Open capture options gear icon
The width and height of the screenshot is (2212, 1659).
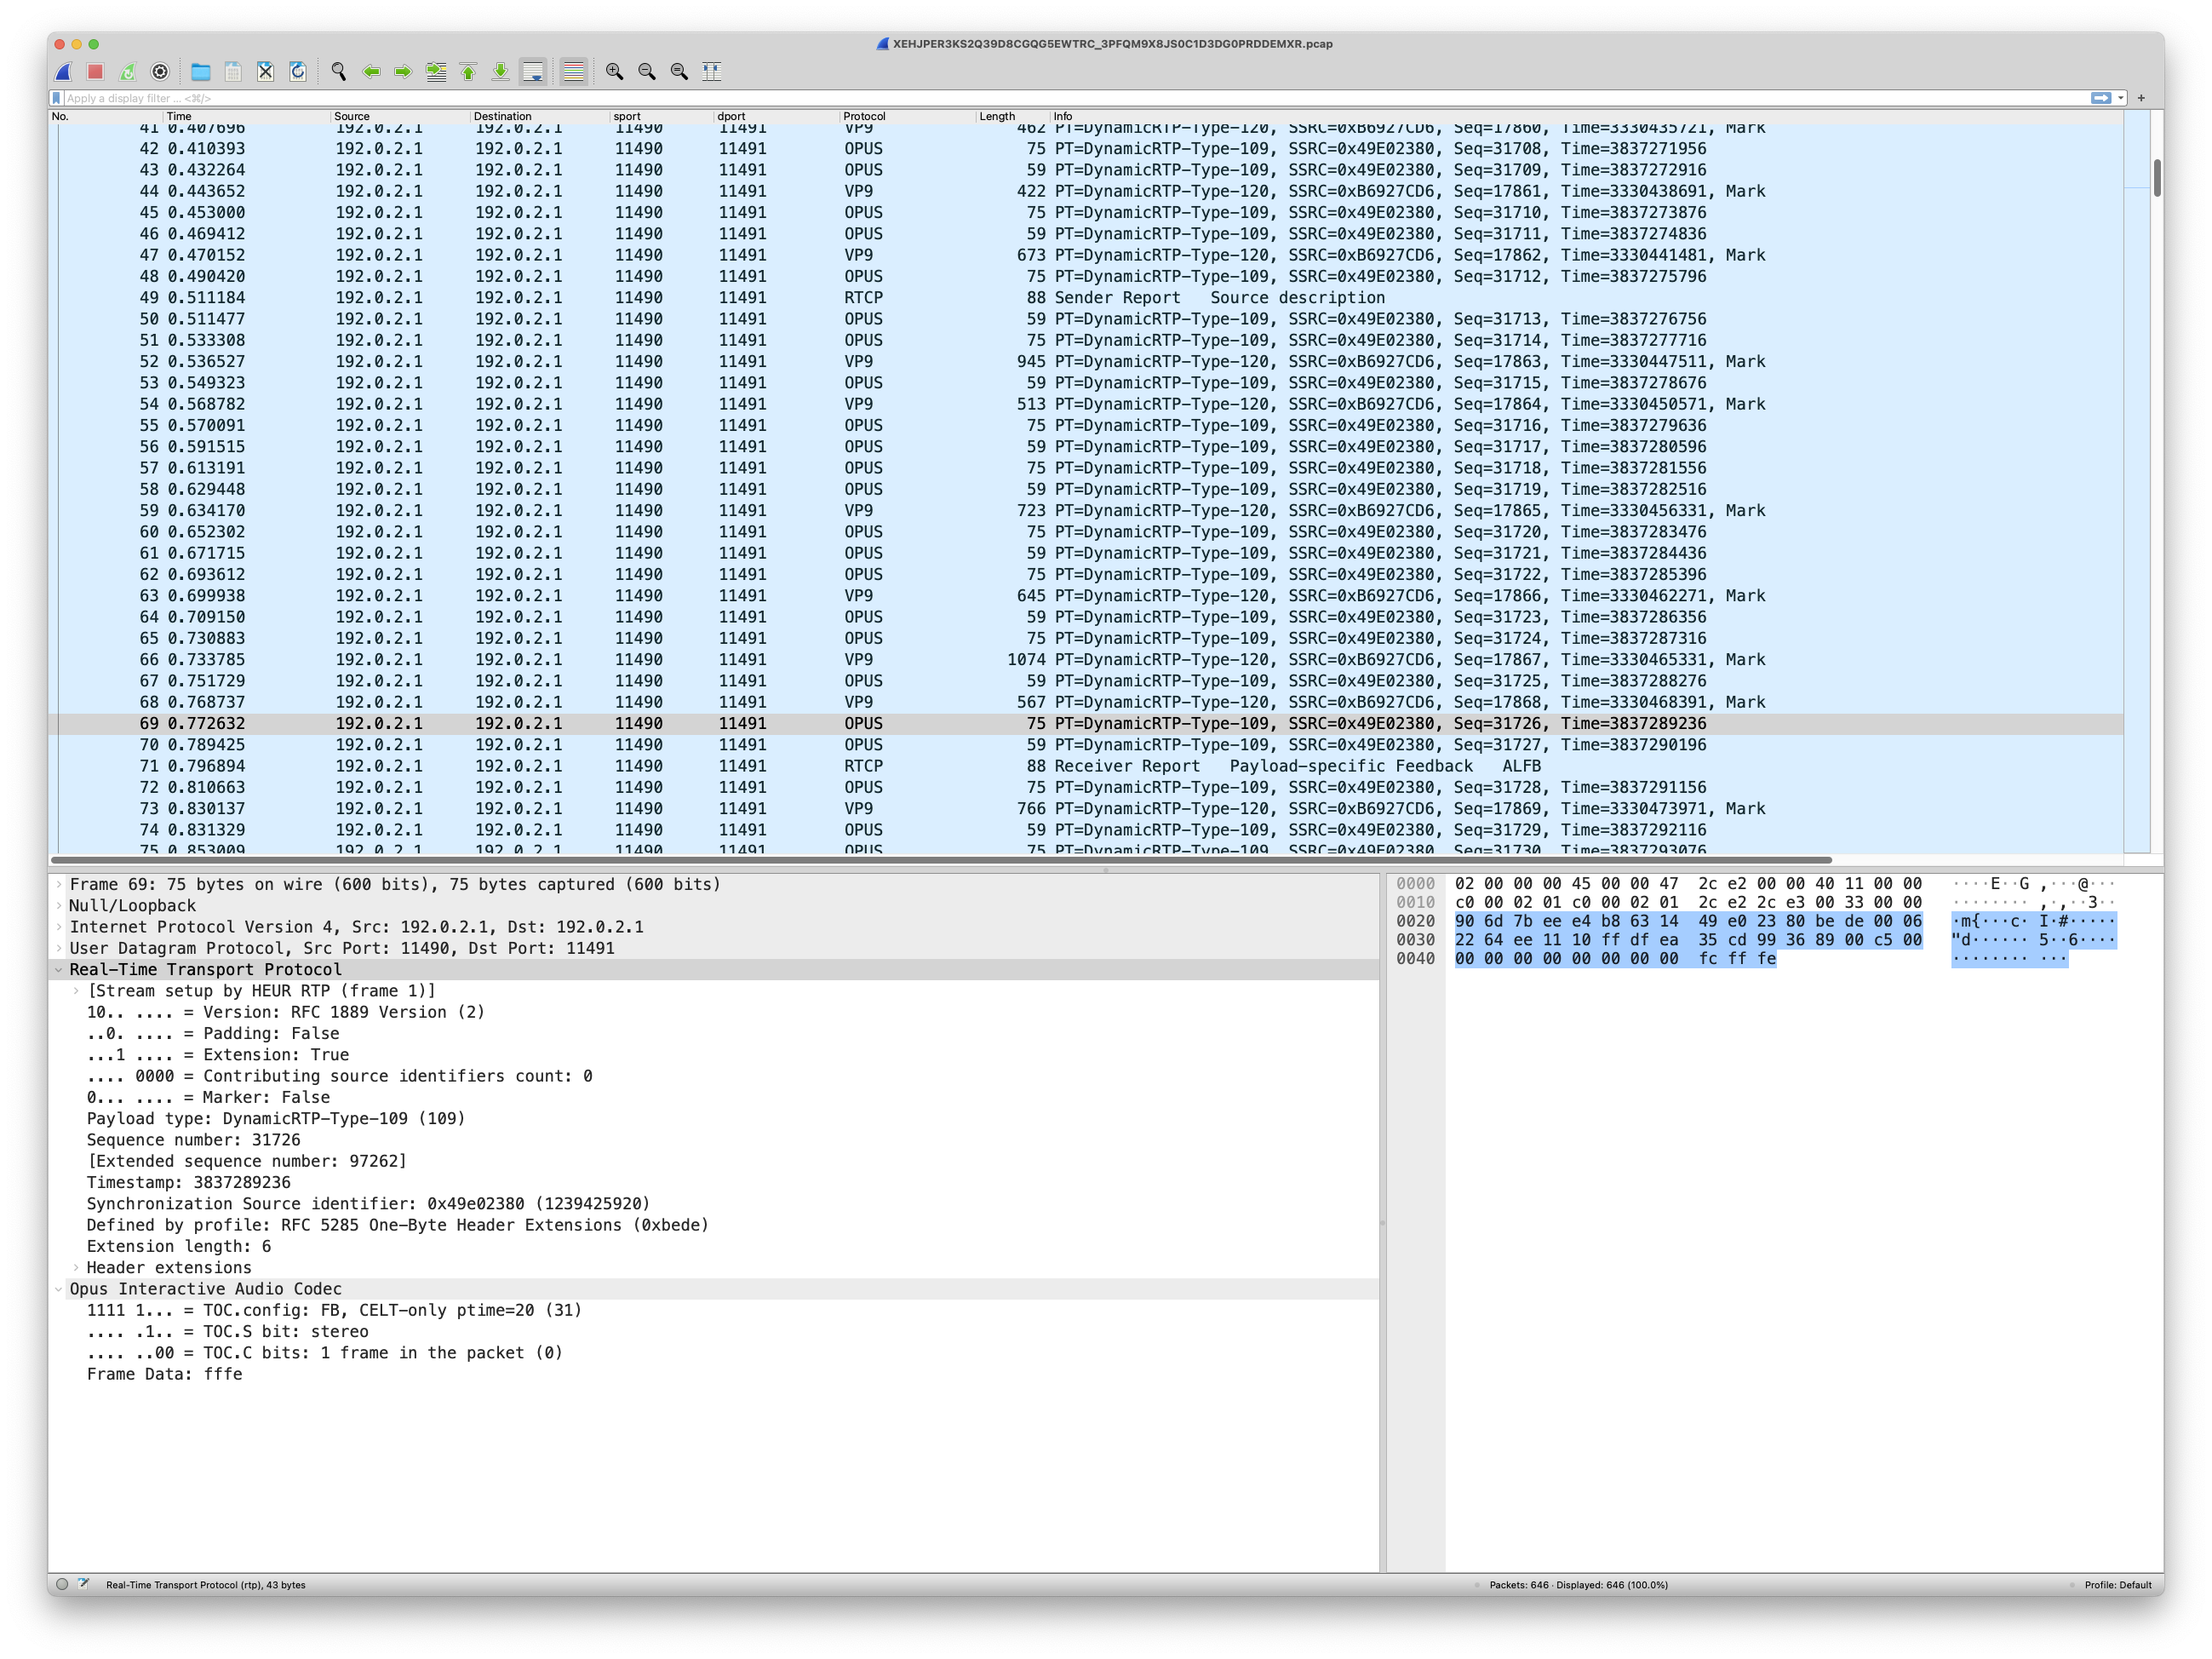[160, 71]
